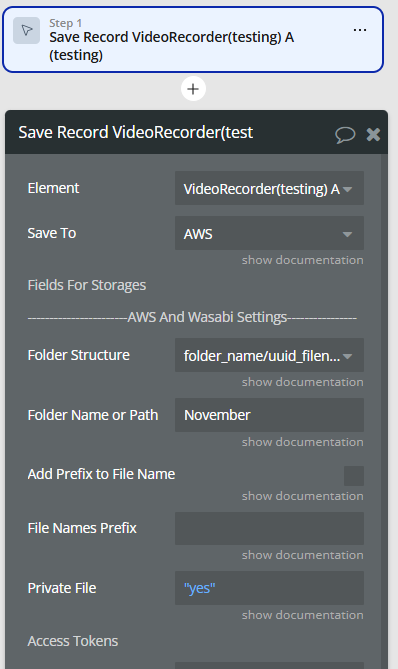The image size is (398, 669).
Task: Click the Step 1 cursor action icon
Action: 26,30
